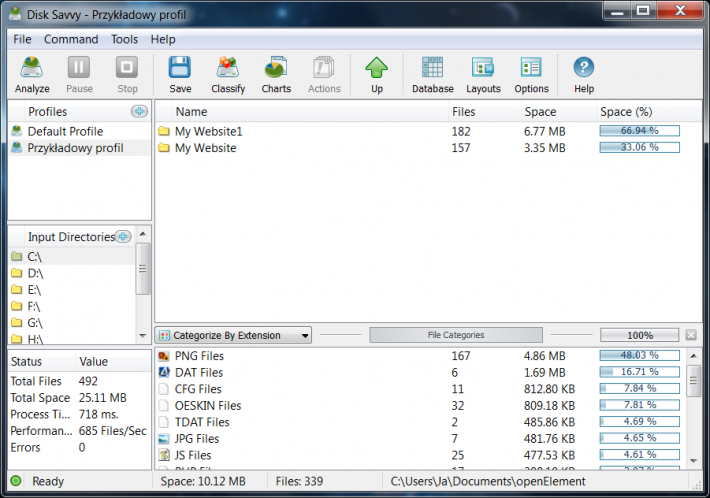Click the Pause toolbar button
Image resolution: width=710 pixels, height=498 pixels.
(79, 75)
